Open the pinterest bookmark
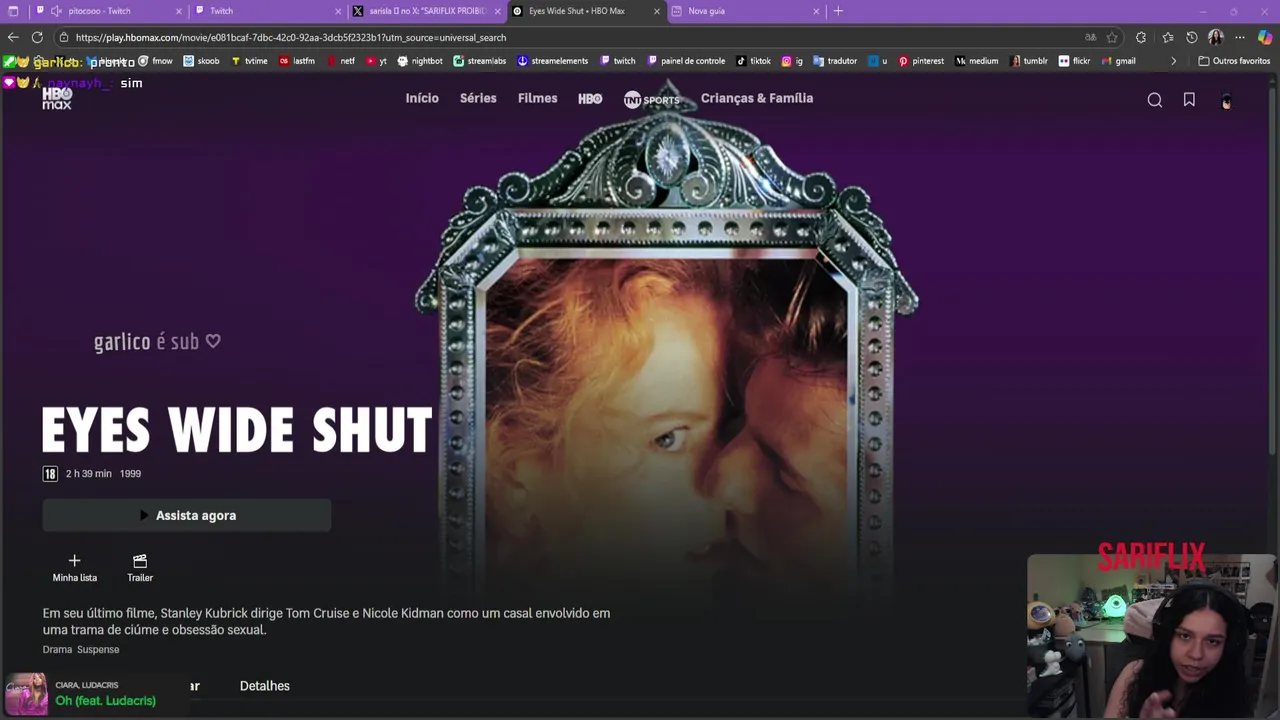The width and height of the screenshot is (1280, 720). (x=921, y=61)
